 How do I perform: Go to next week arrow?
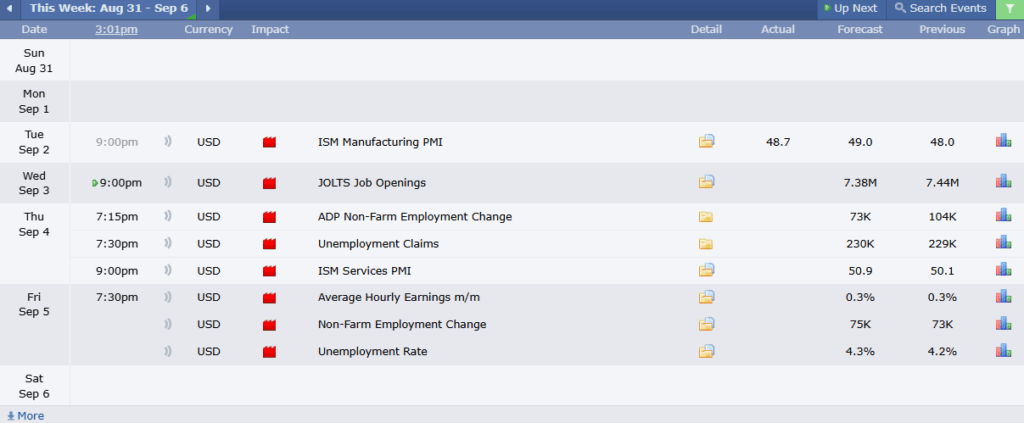208,9
